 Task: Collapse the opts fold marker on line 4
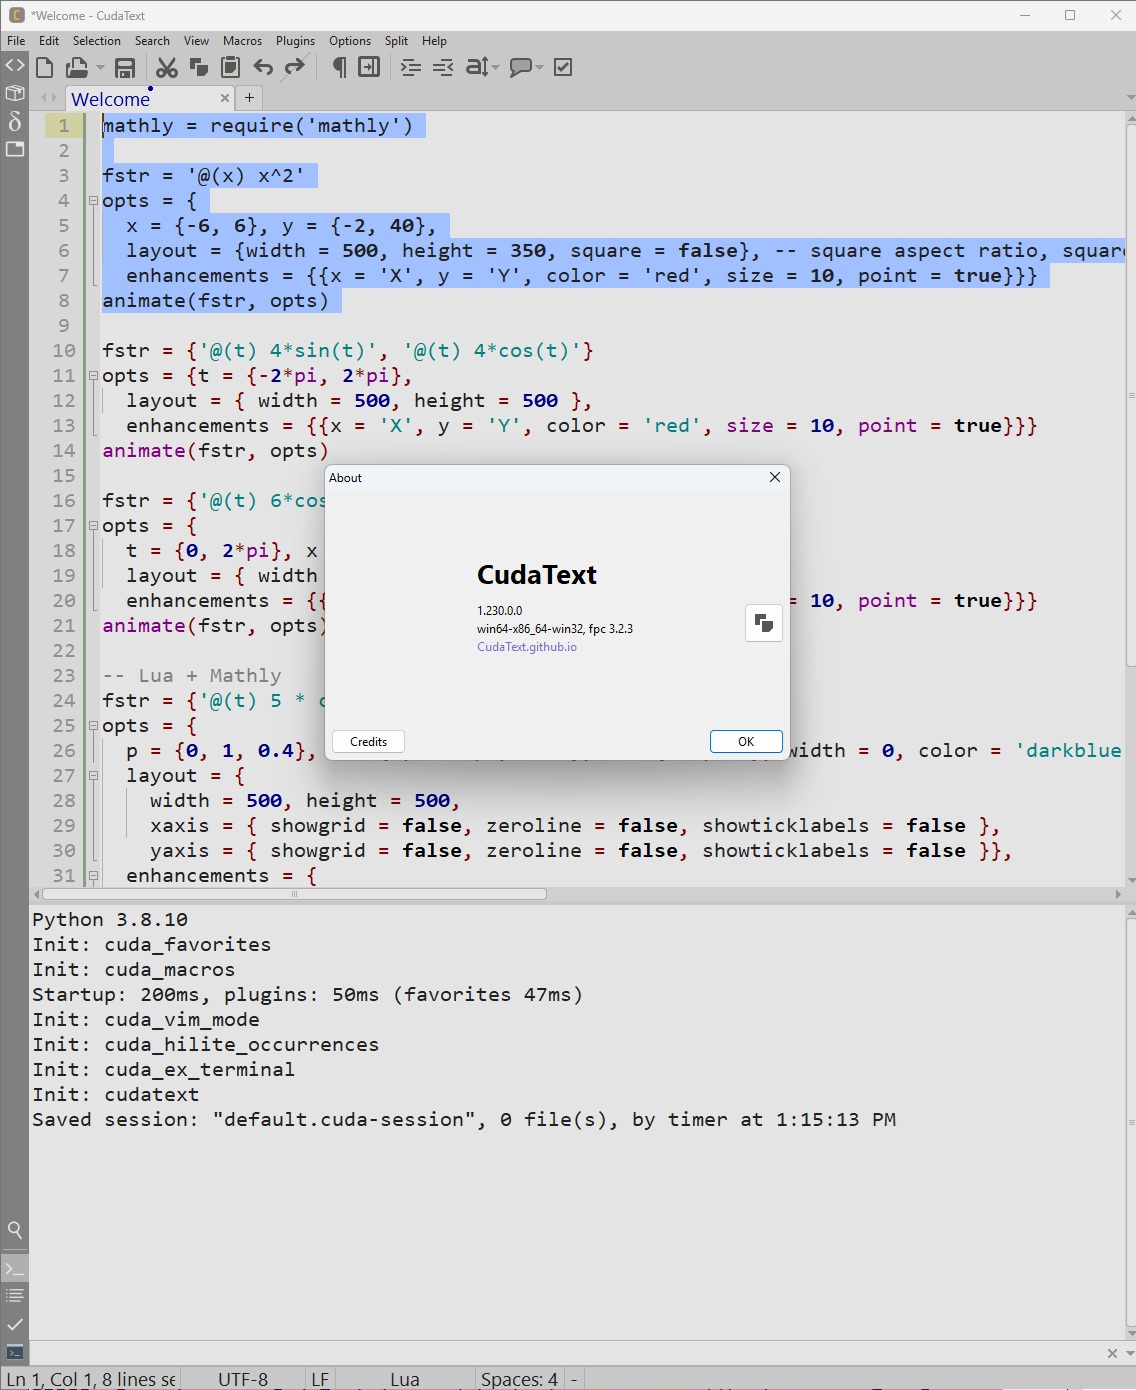pyautogui.click(x=93, y=201)
